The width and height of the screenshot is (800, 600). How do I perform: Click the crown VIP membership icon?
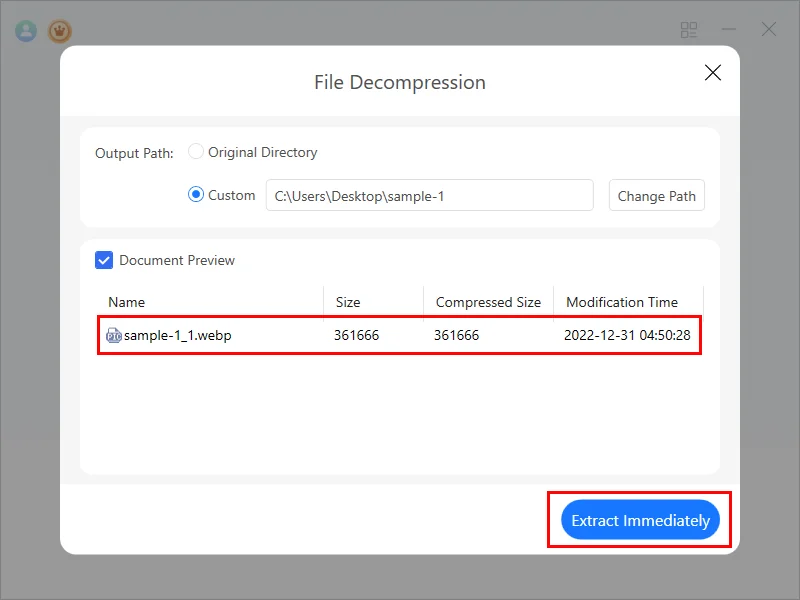(x=60, y=31)
